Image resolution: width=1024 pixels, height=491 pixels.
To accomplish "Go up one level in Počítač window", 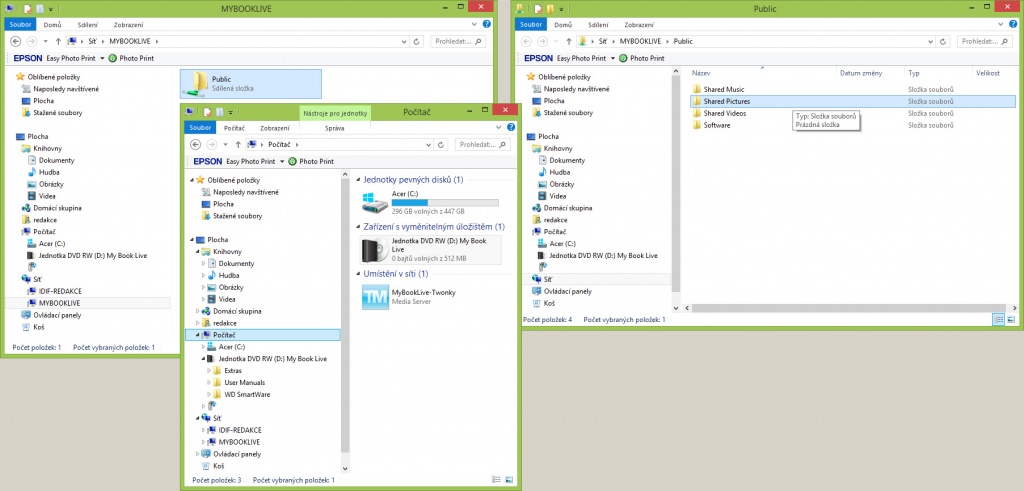I will [x=238, y=144].
